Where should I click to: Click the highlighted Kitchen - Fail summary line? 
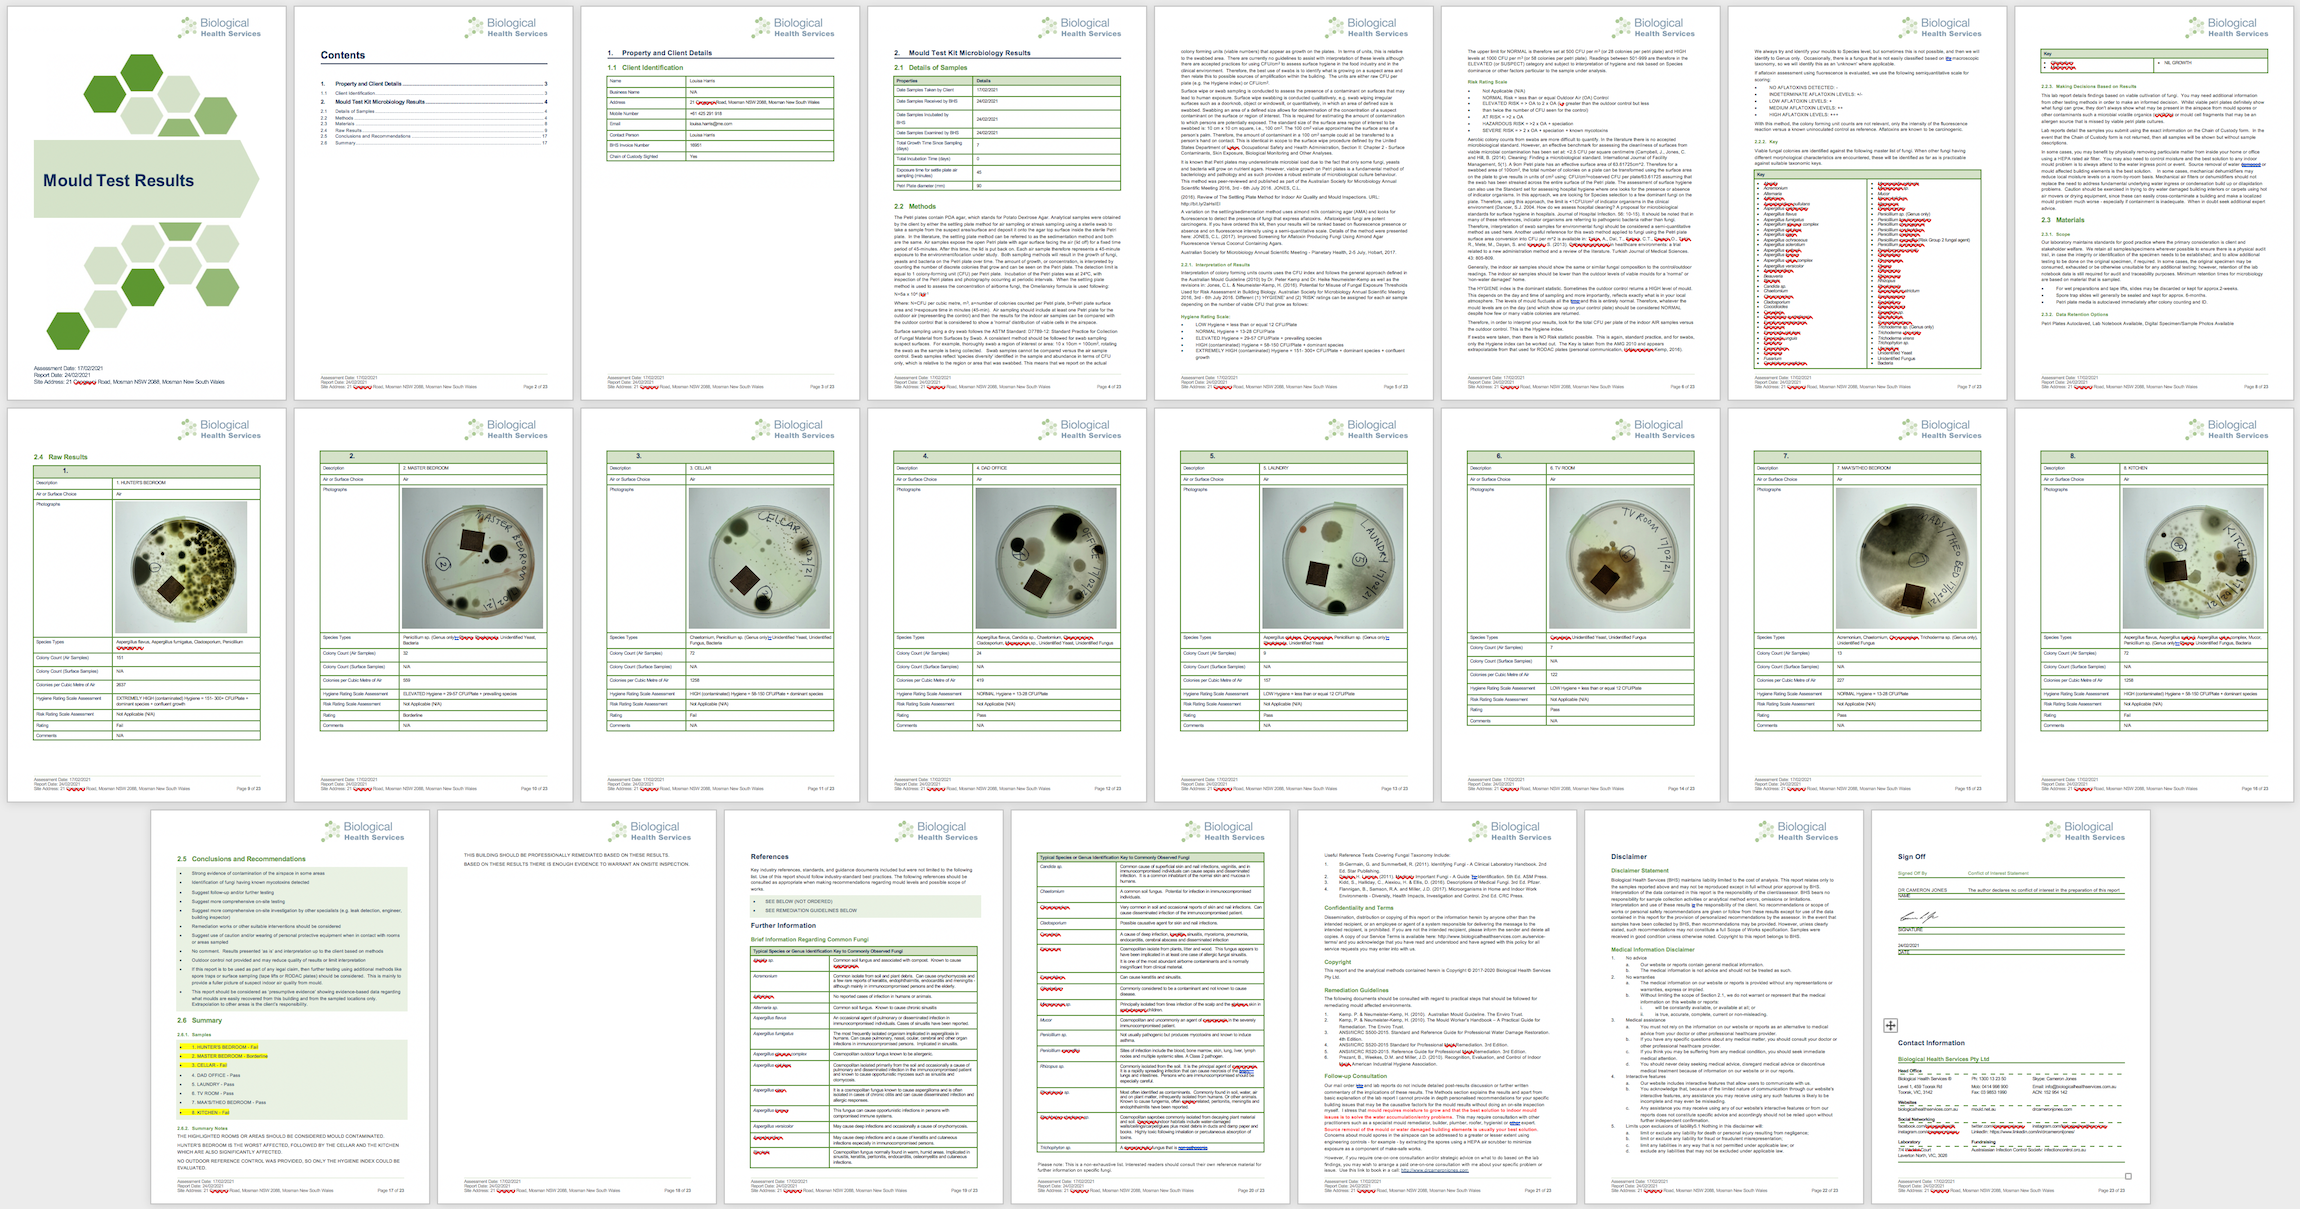click(210, 1112)
